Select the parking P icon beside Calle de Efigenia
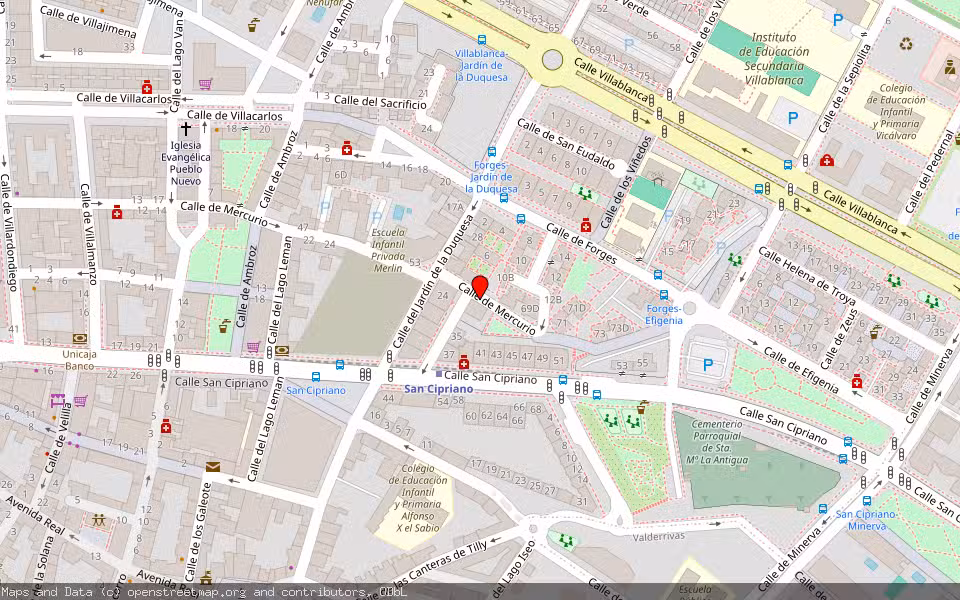960x600 pixels. [x=708, y=366]
